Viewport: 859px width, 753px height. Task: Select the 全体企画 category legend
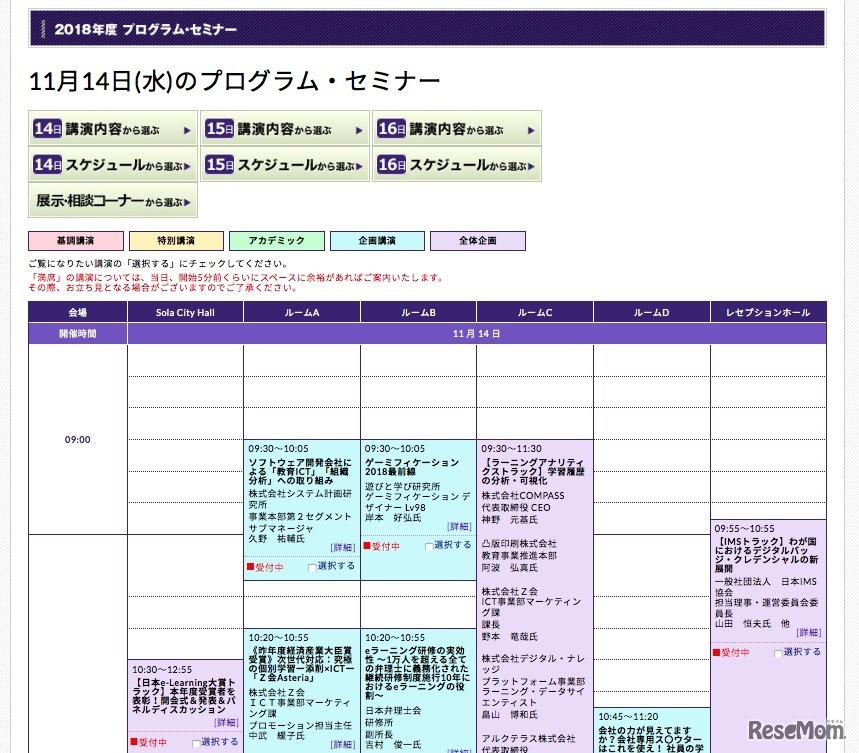[x=477, y=240]
